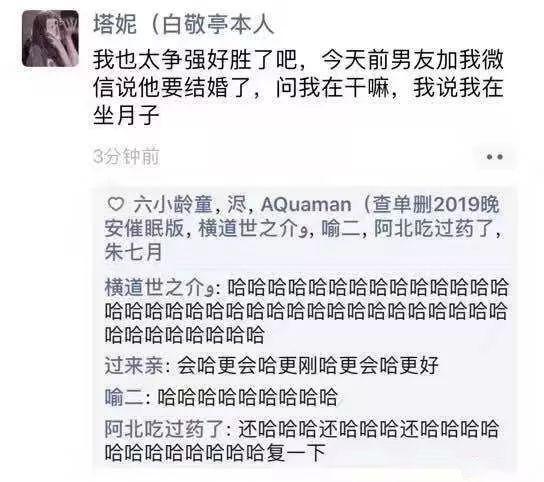The width and height of the screenshot is (544, 482).
Task: Reply to 喻二's 哈哈哈 comment text
Action: coord(247,397)
